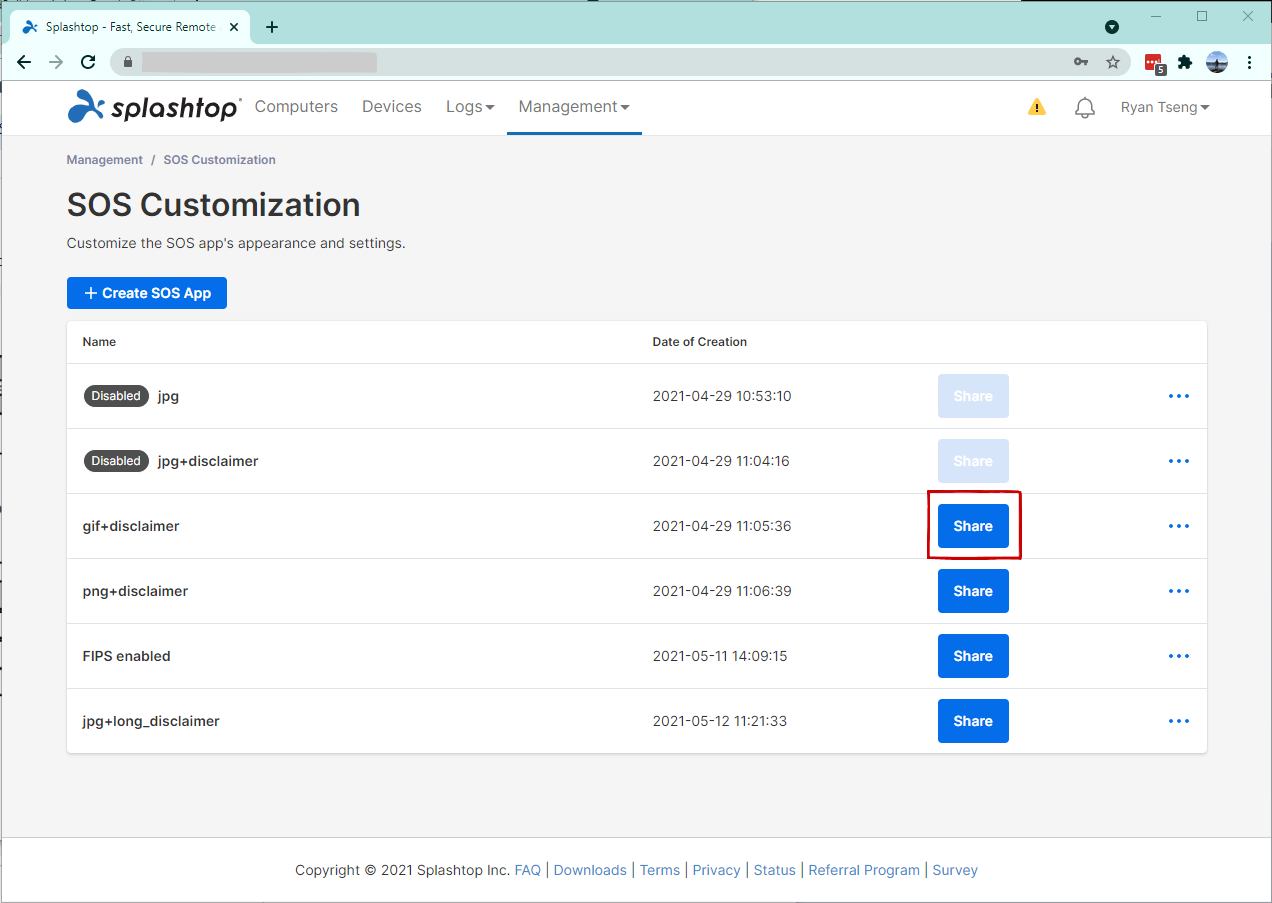
Task: Open the Referral Program link
Action: 864,870
